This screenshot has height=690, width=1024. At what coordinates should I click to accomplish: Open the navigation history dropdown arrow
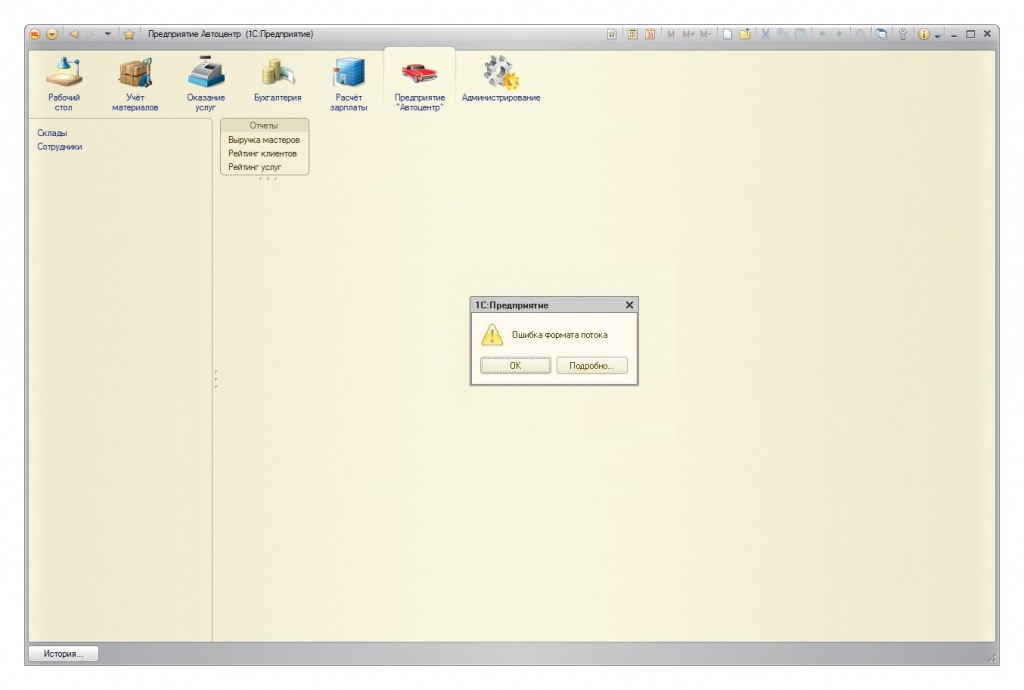(108, 34)
